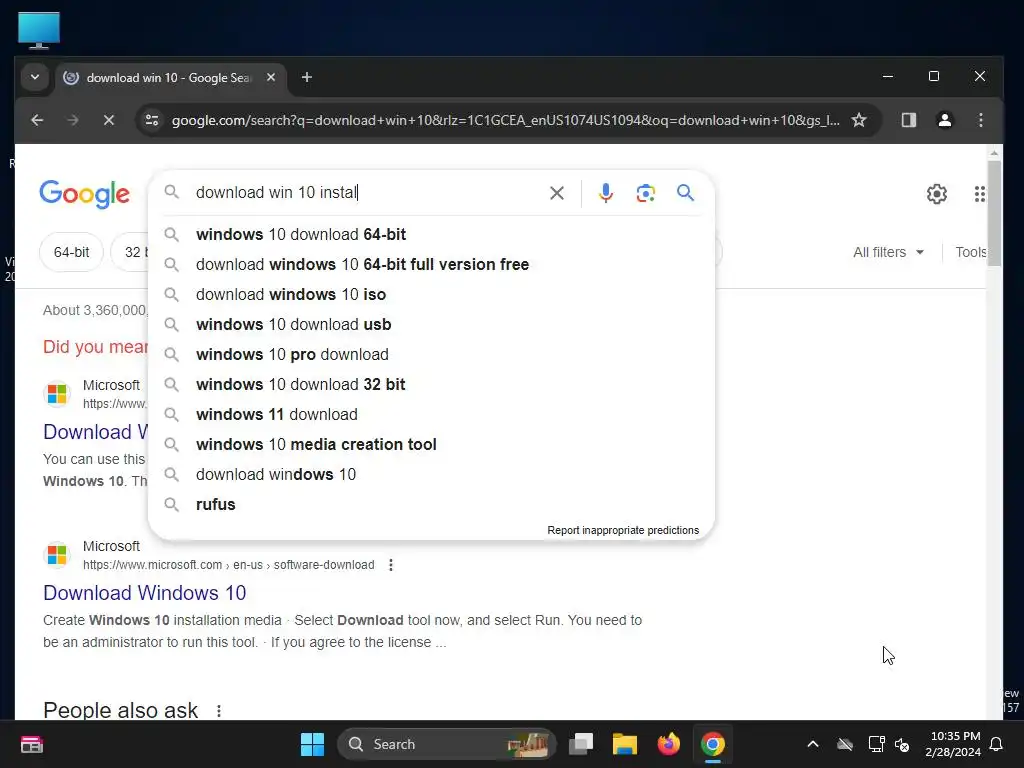
Task: Open the Windows Start button
Action: [x=312, y=744]
